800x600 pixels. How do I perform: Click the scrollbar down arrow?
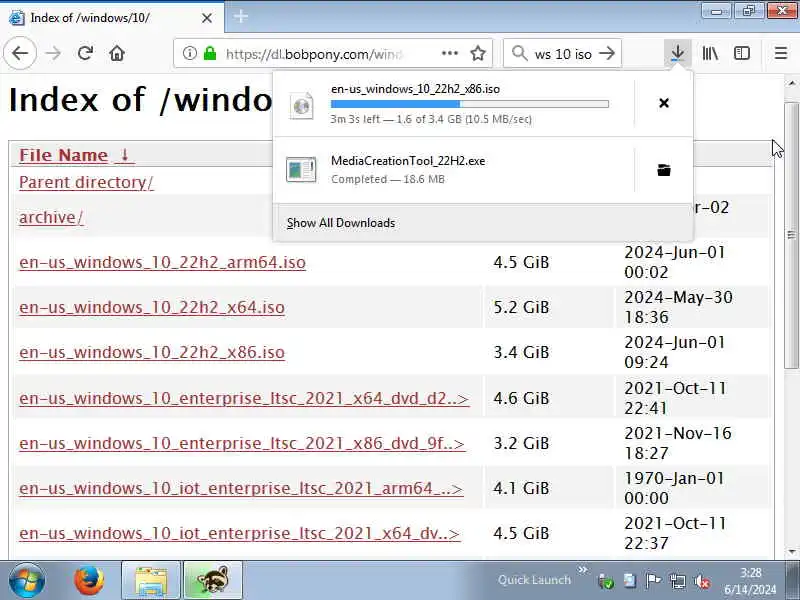coord(791,552)
